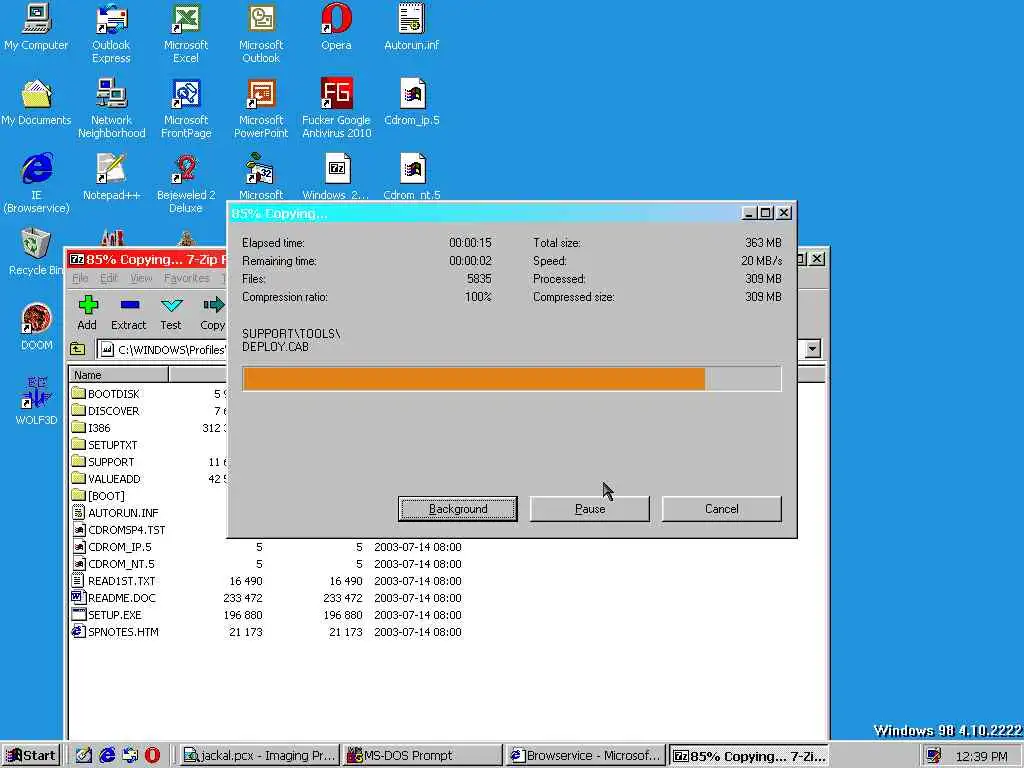Pause the copying operation
Screen dimensions: 1024x768
click(590, 509)
